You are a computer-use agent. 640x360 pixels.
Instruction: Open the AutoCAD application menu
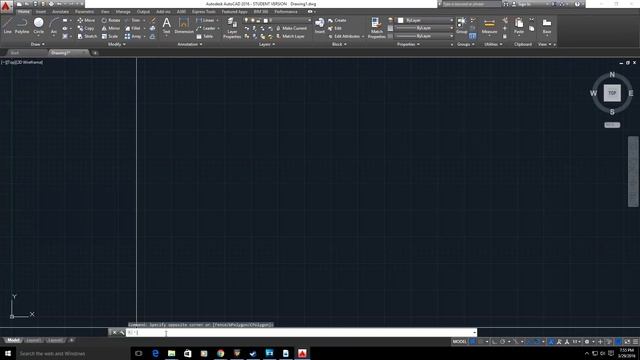click(x=6, y=7)
